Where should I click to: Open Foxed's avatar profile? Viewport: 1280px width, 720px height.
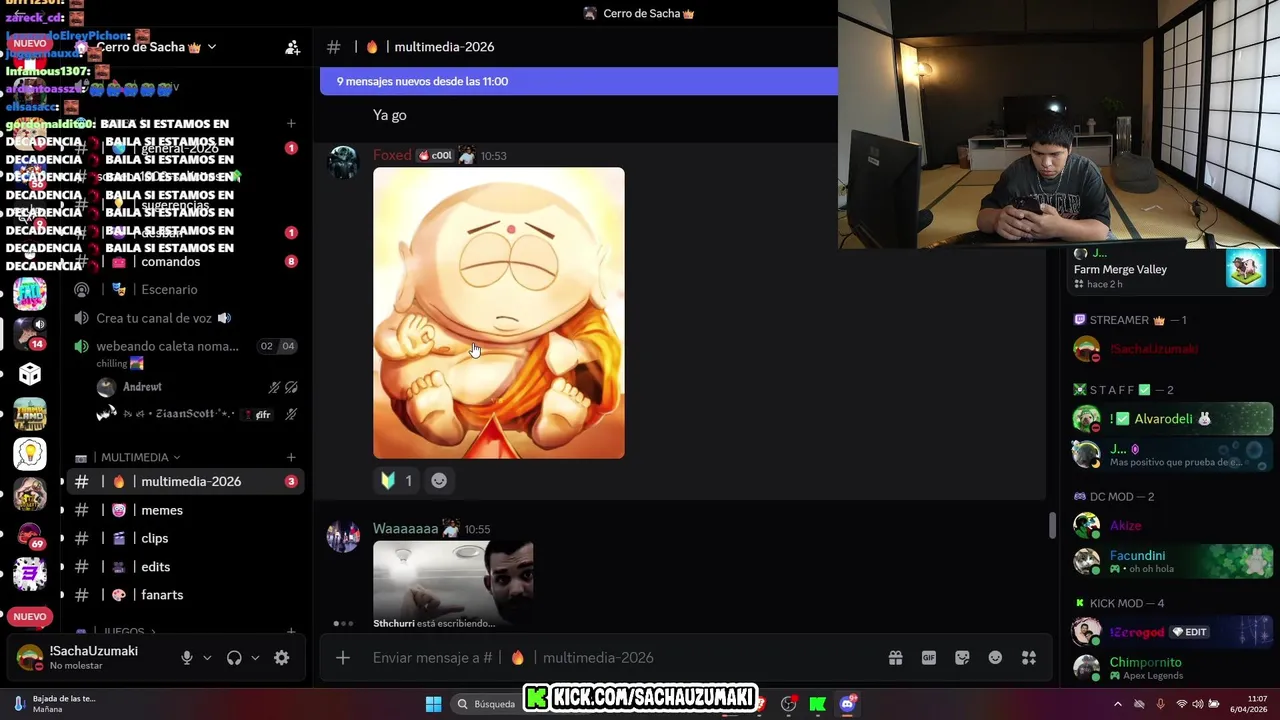(x=343, y=164)
